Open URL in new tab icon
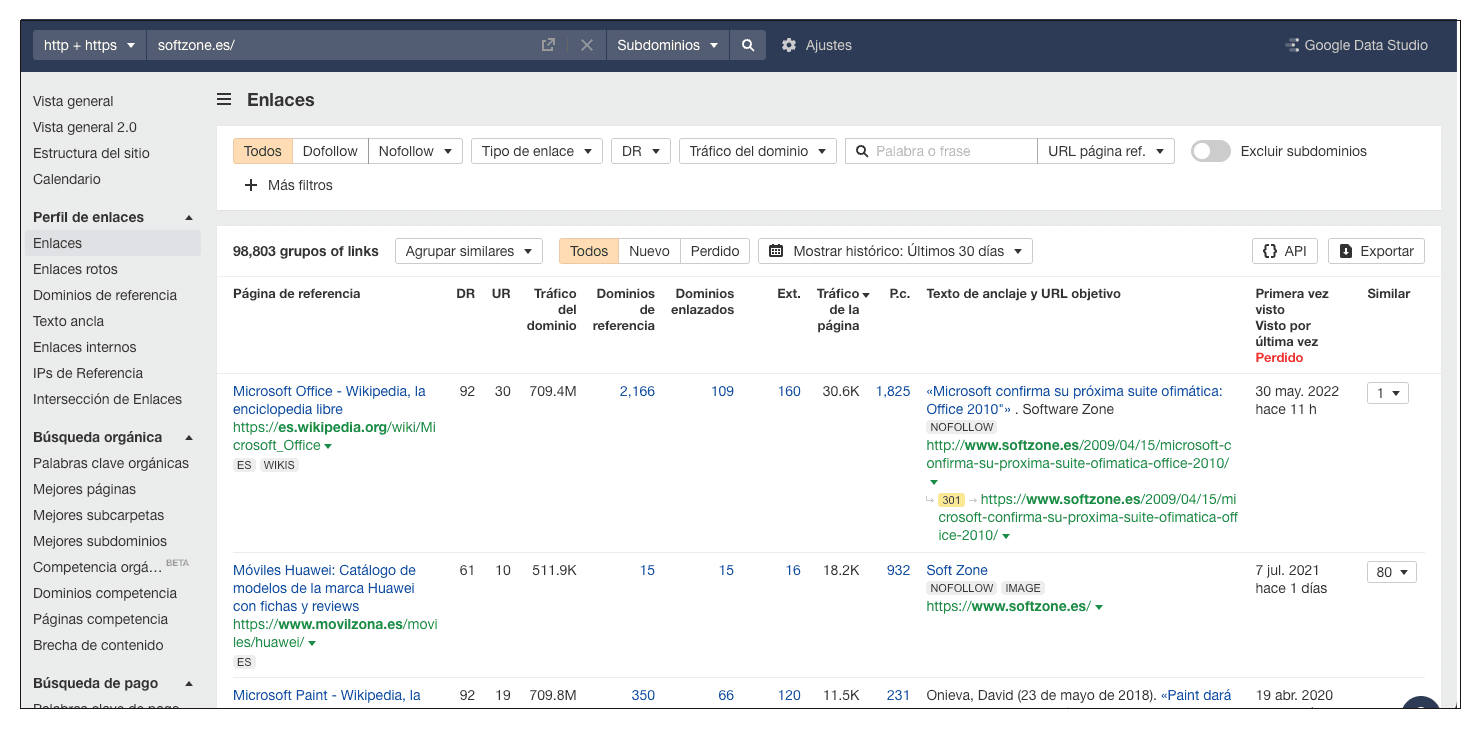The height and width of the screenshot is (733, 1476). tap(548, 45)
